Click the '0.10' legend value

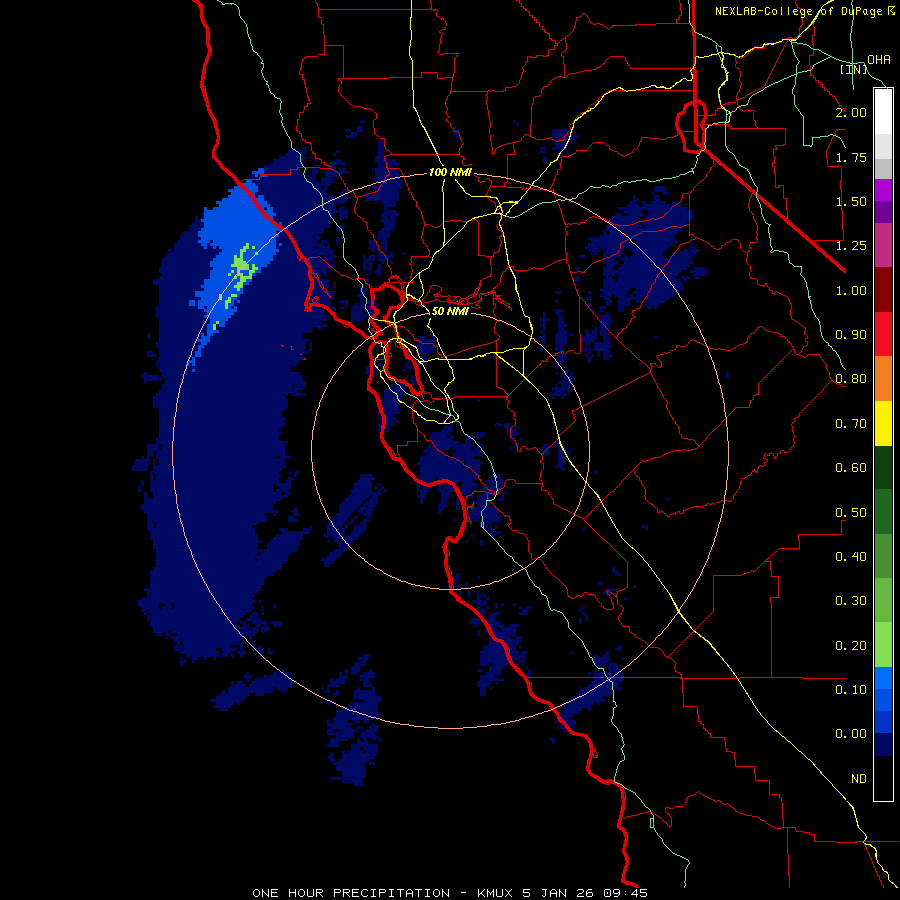pyautogui.click(x=851, y=690)
